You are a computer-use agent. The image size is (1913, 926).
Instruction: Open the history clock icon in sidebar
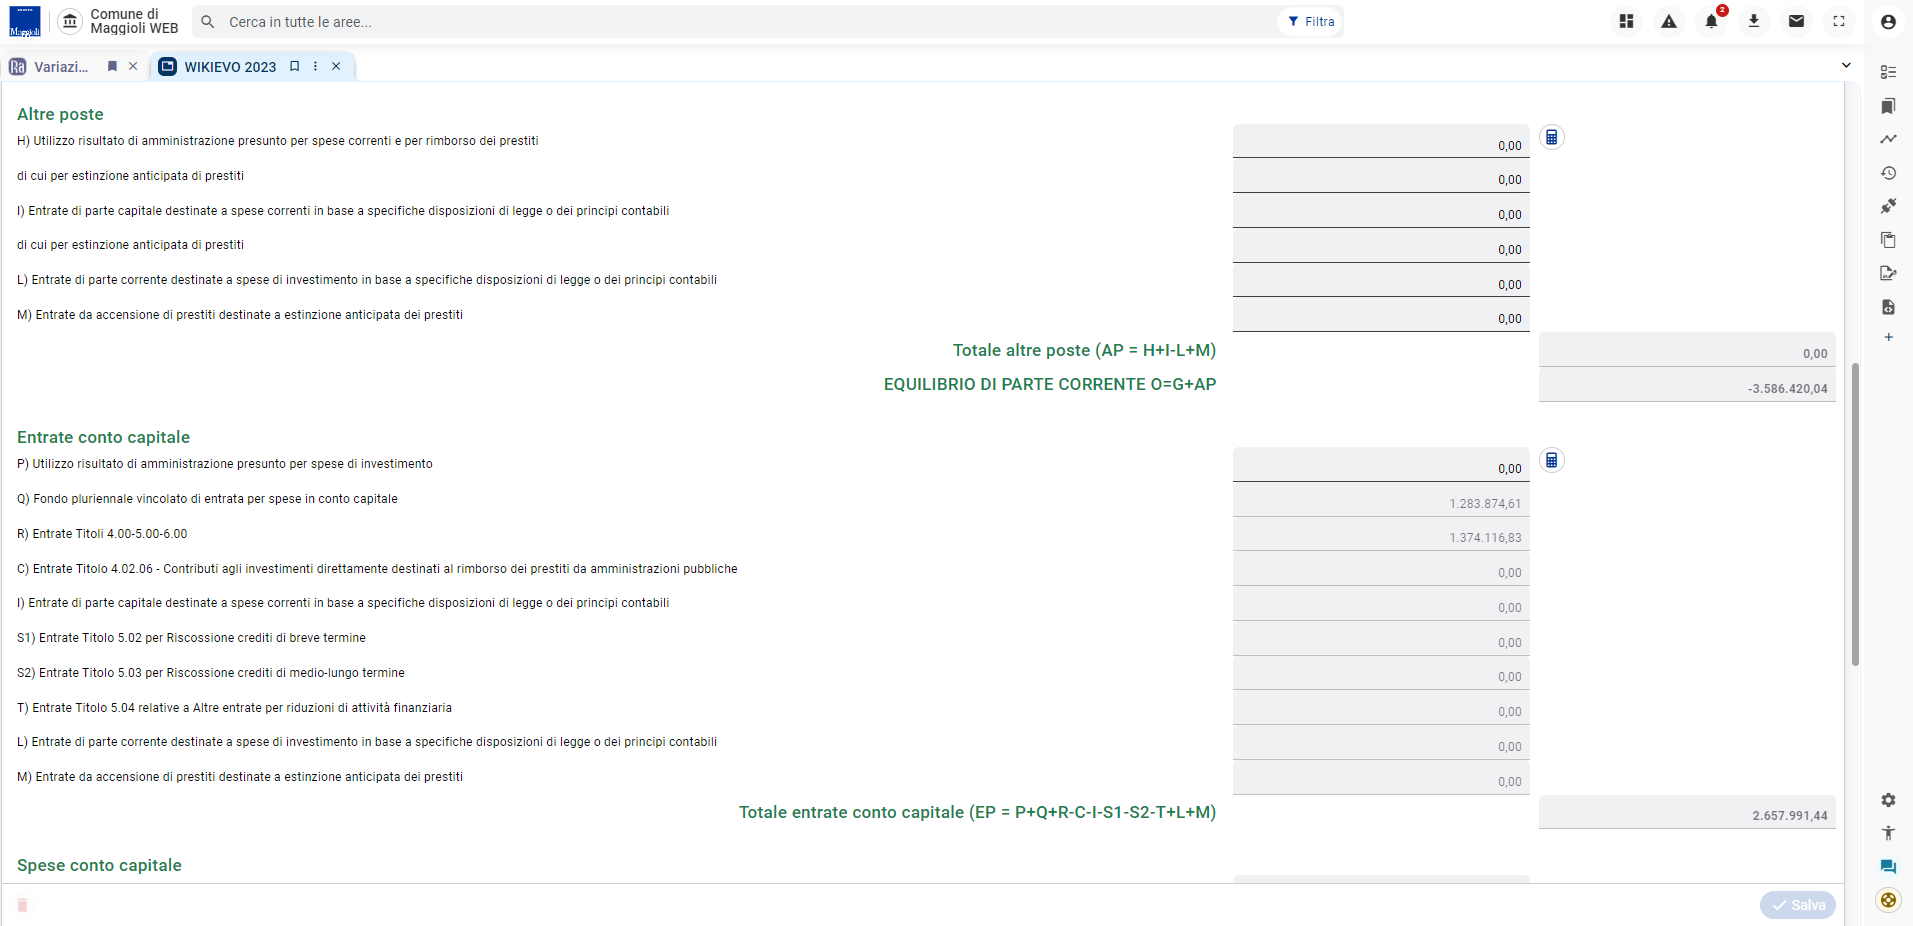[x=1888, y=173]
